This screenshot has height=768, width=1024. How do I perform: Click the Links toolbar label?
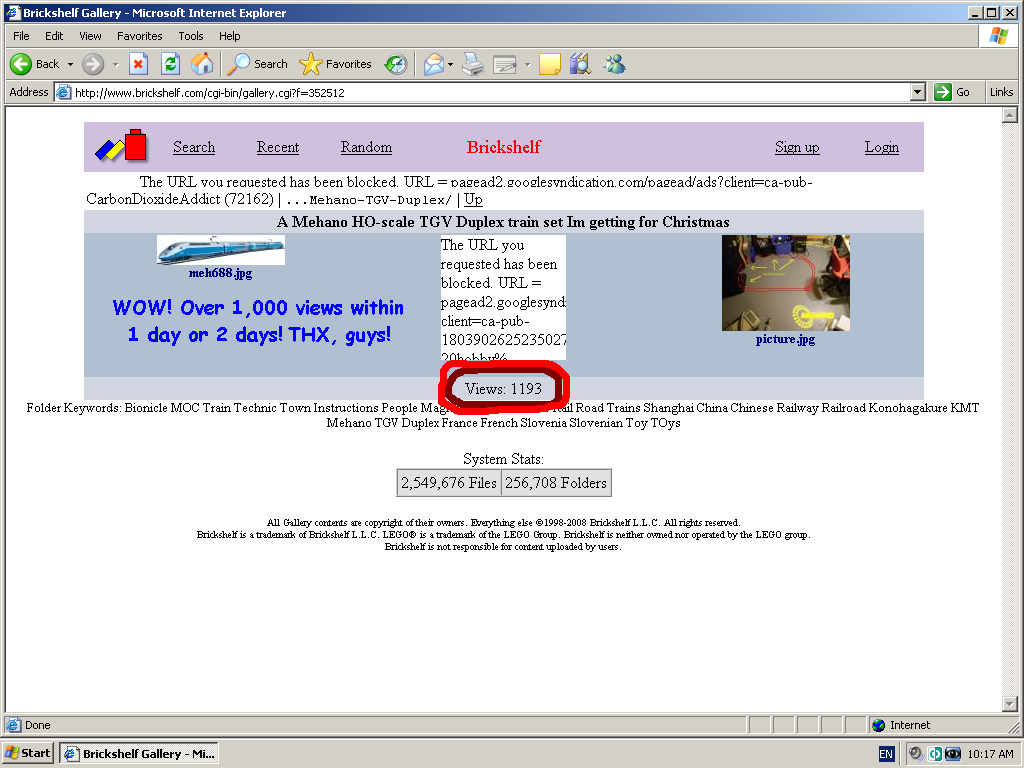1001,92
